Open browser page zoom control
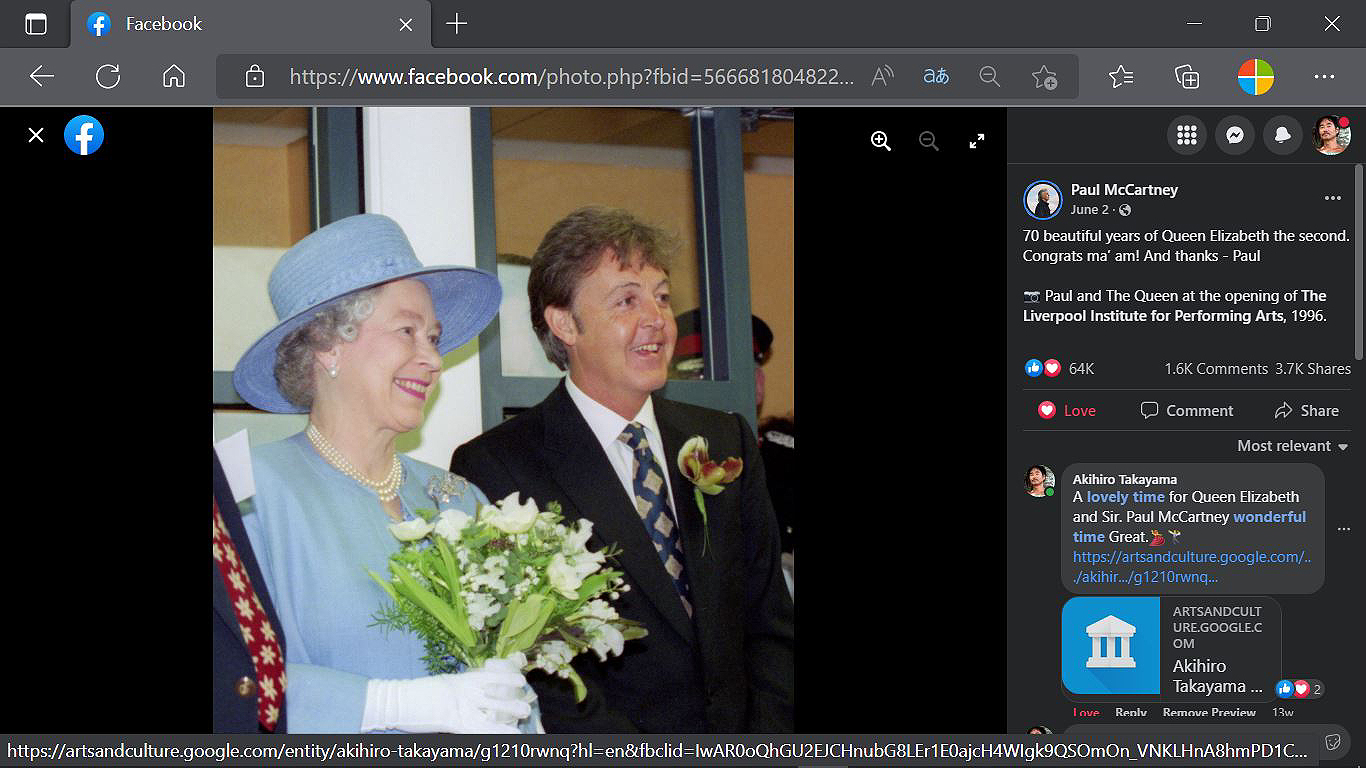 (990, 76)
